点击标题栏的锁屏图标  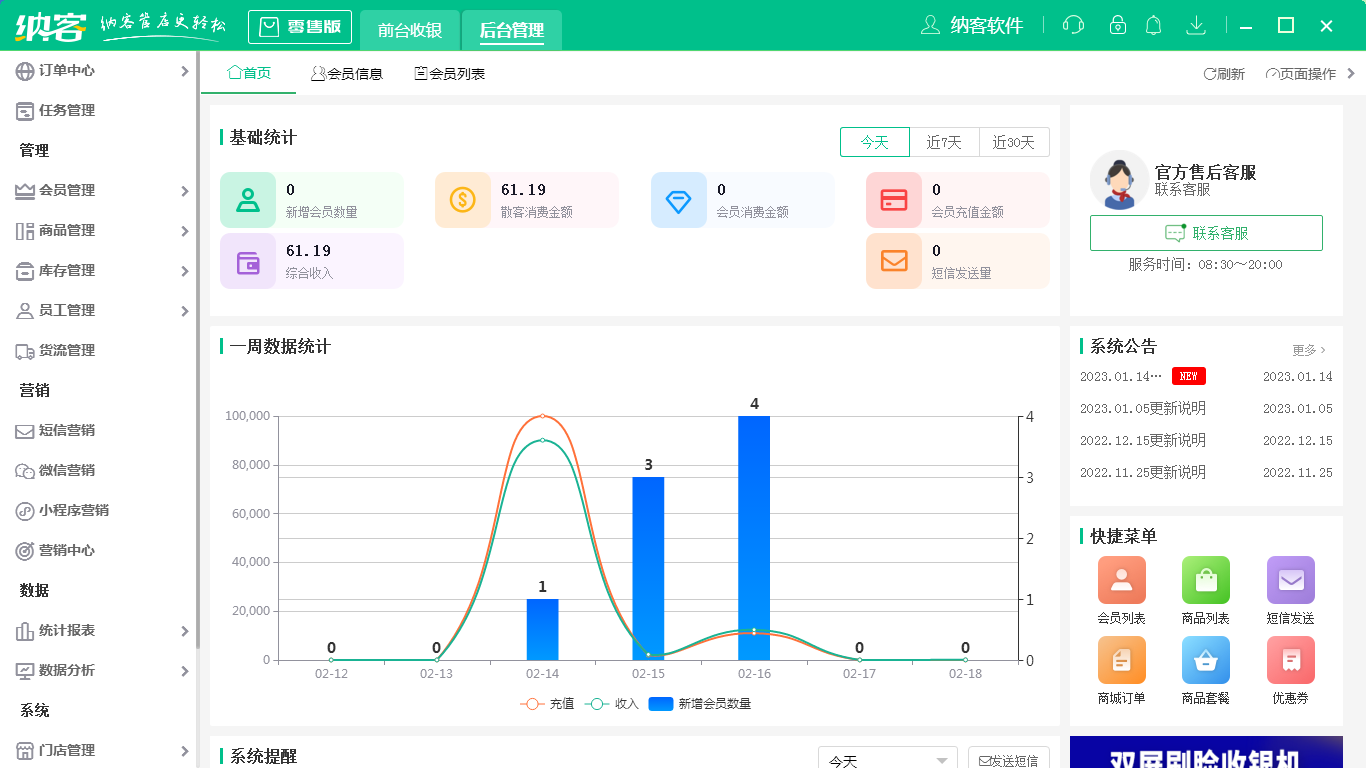point(1114,25)
